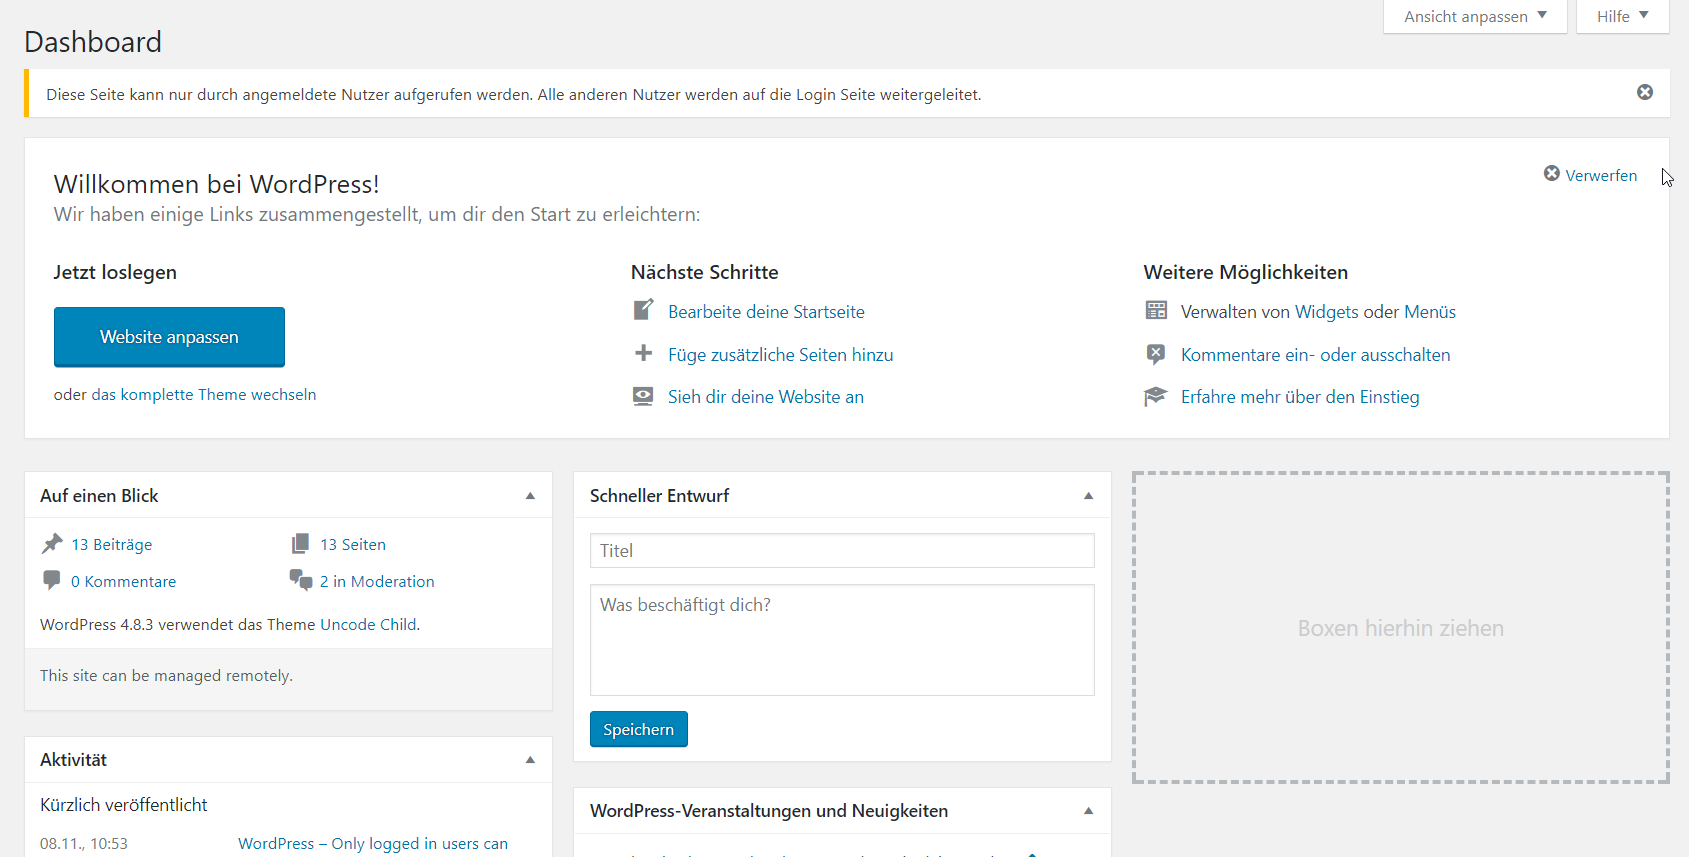Save the draft with the Speichern button

click(x=639, y=729)
